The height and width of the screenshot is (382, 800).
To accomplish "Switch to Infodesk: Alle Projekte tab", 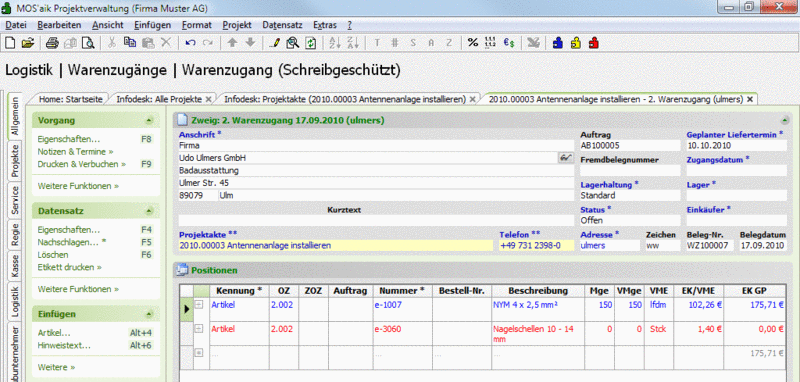I will [159, 99].
